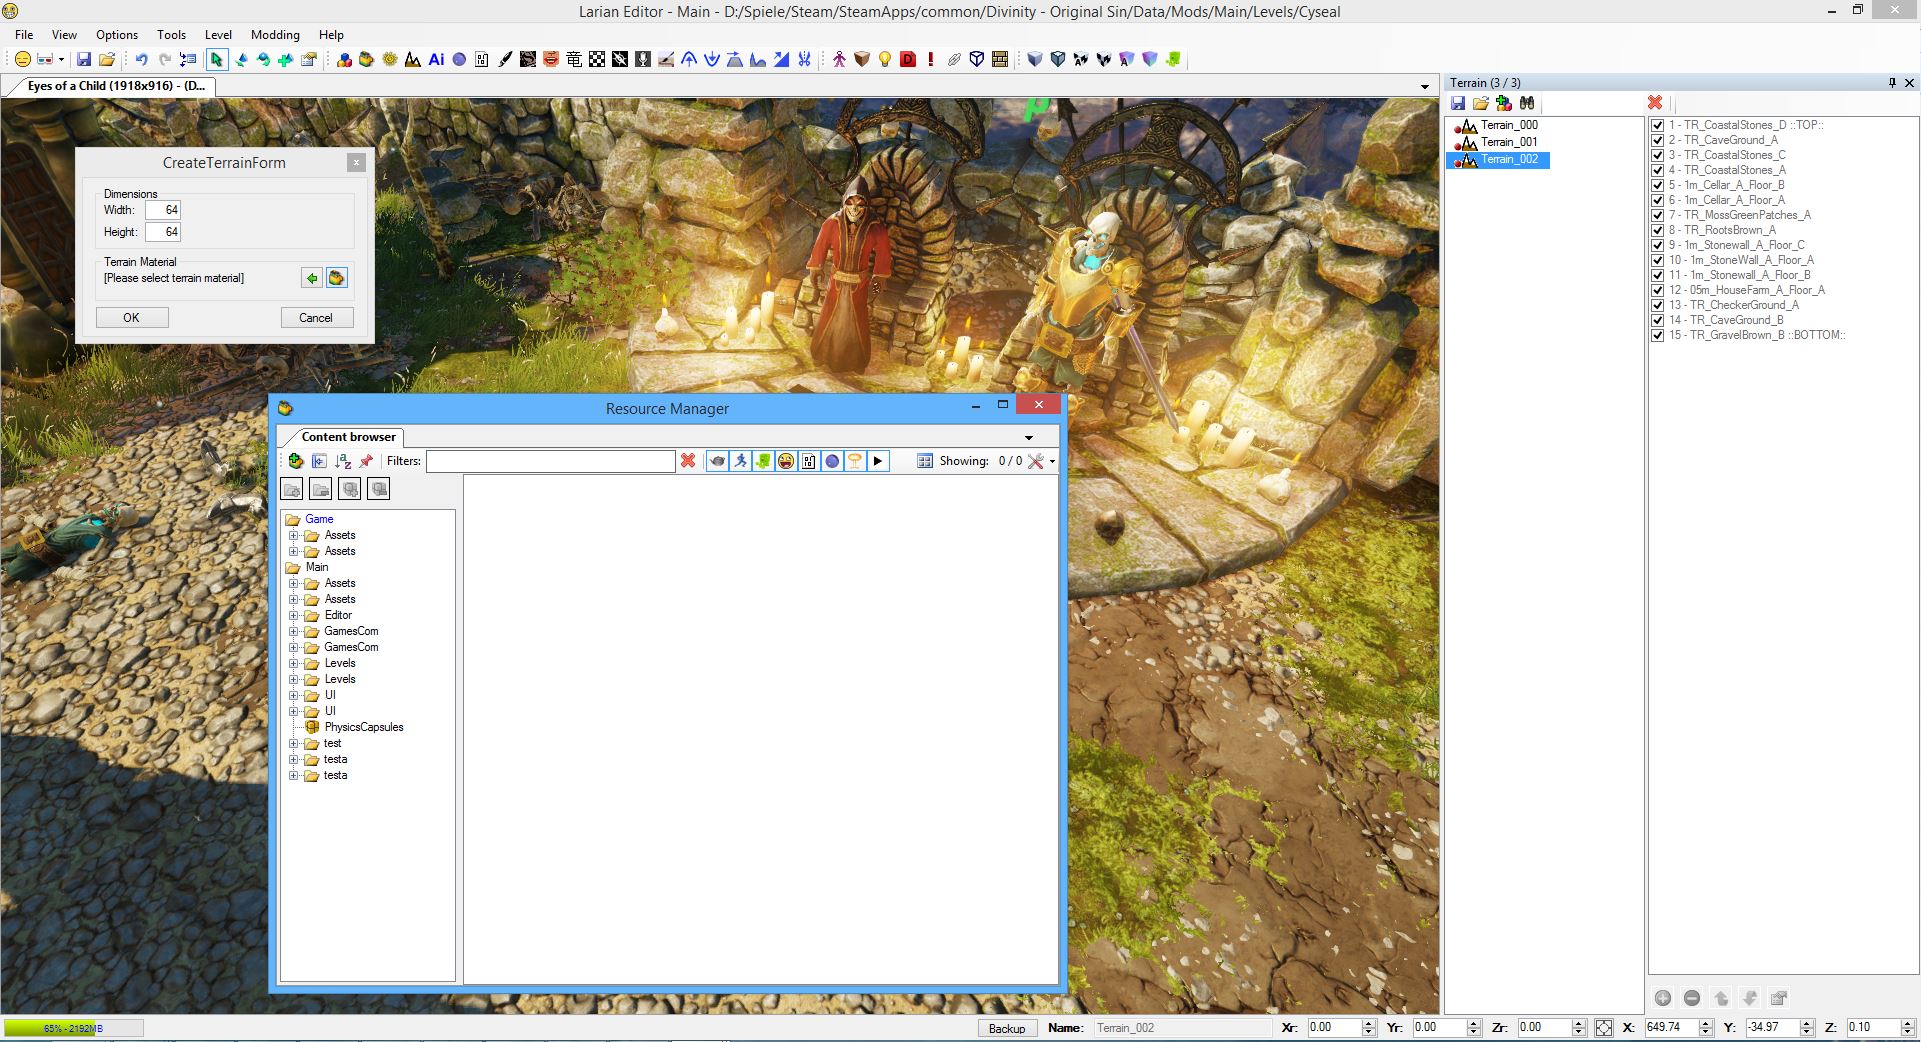
Task: Expand the Levels folder under Main
Action: coord(294,663)
